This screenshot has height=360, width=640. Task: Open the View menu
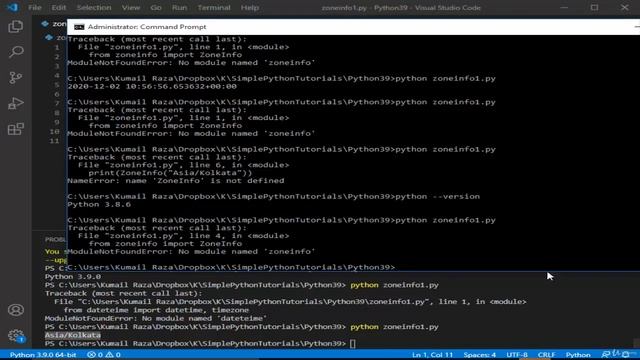coord(131,8)
